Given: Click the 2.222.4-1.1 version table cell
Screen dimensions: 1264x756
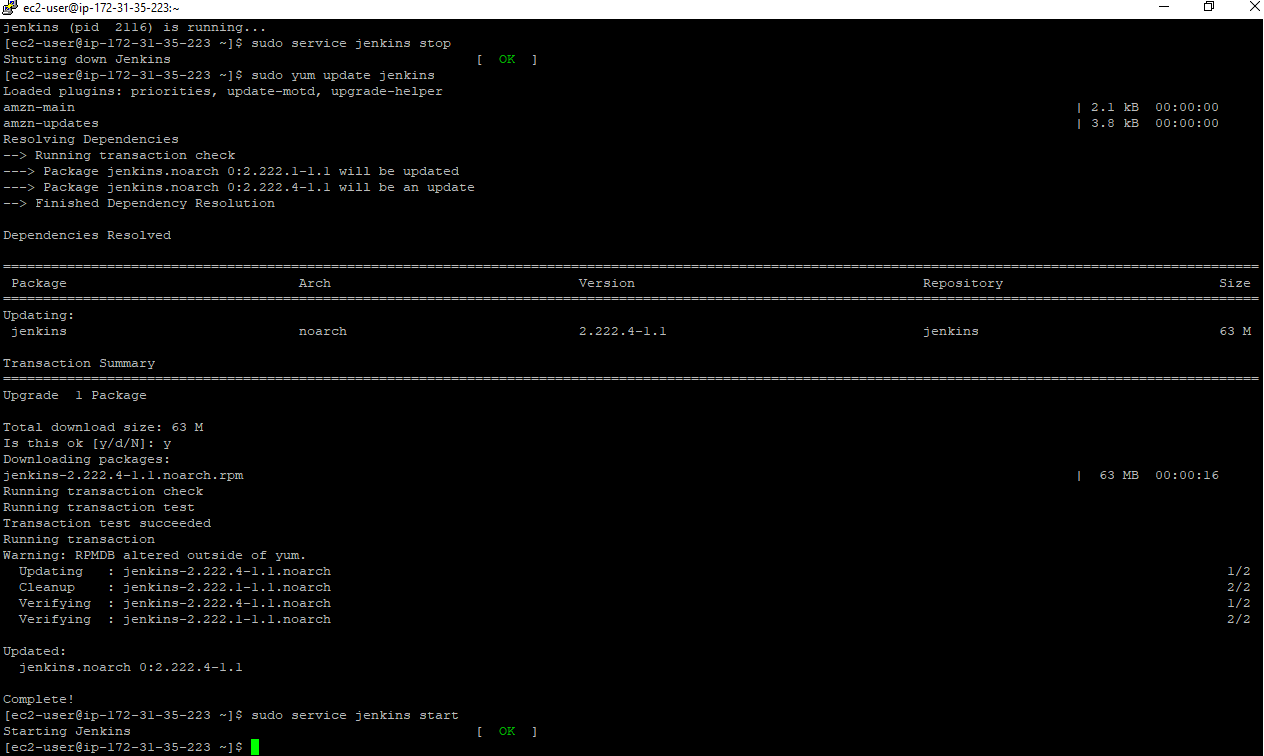Looking at the screenshot, I should pyautogui.click(x=623, y=332).
